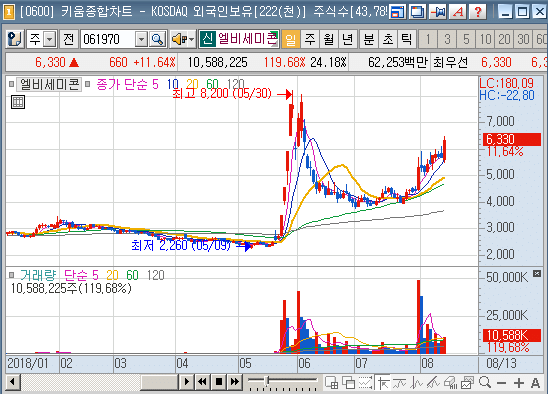Click the chart split-window icon
Screen dimensions: 548x394
(x=331, y=382)
